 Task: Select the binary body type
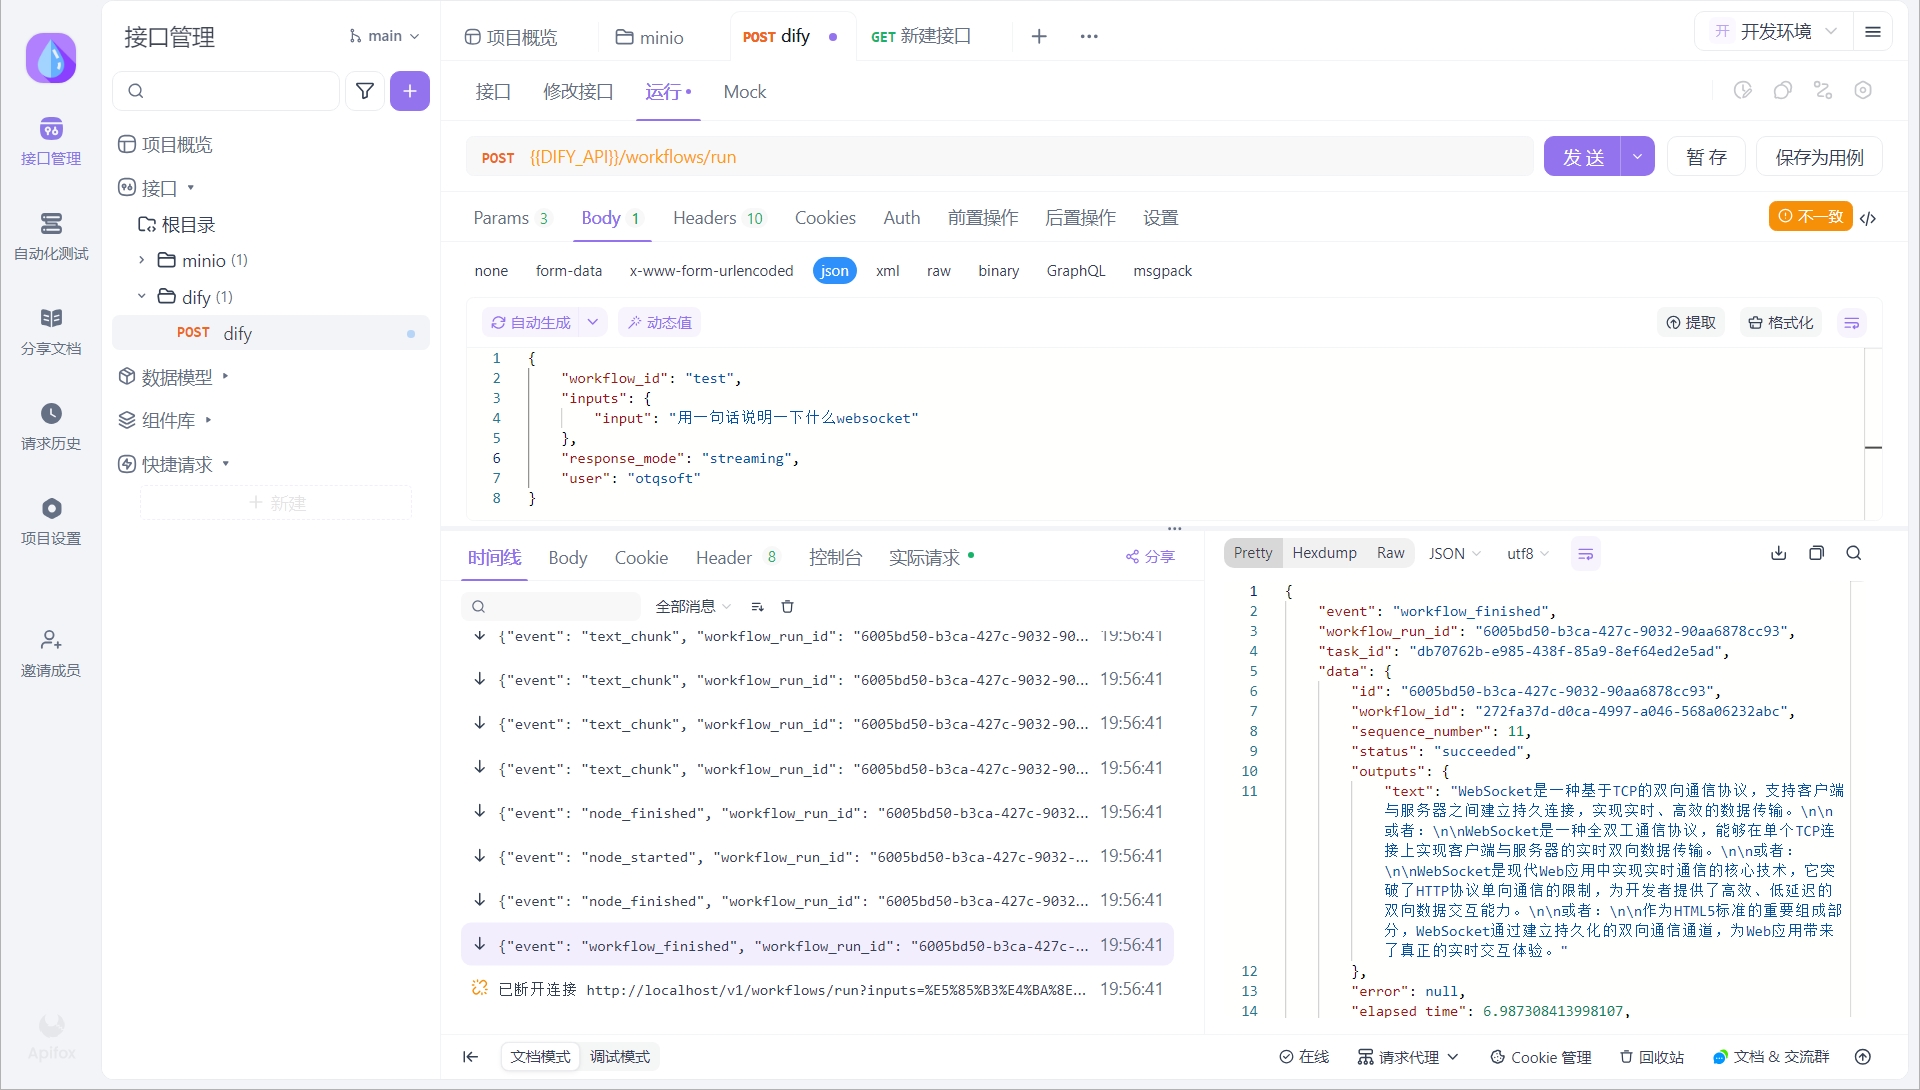pos(999,271)
